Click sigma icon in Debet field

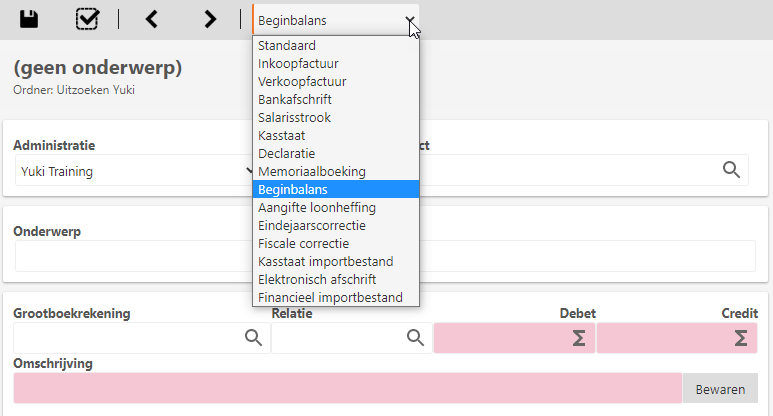point(578,338)
